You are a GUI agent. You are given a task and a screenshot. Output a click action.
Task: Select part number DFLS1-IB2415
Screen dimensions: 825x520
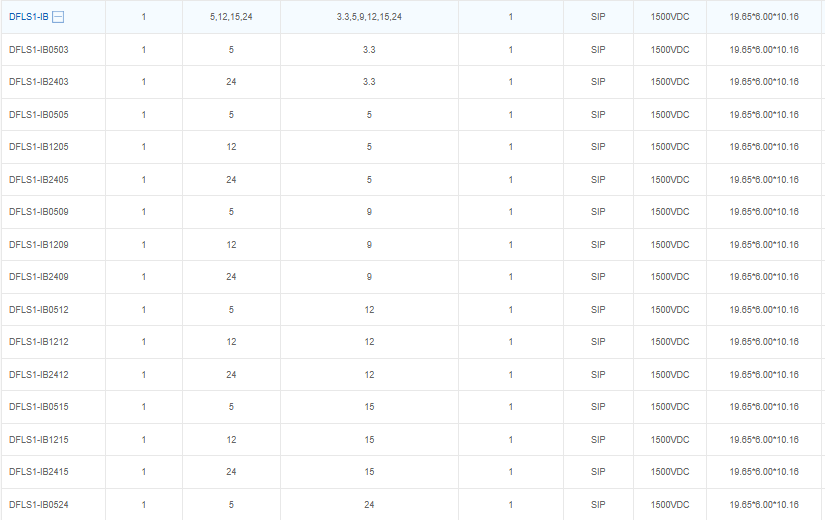pos(38,472)
